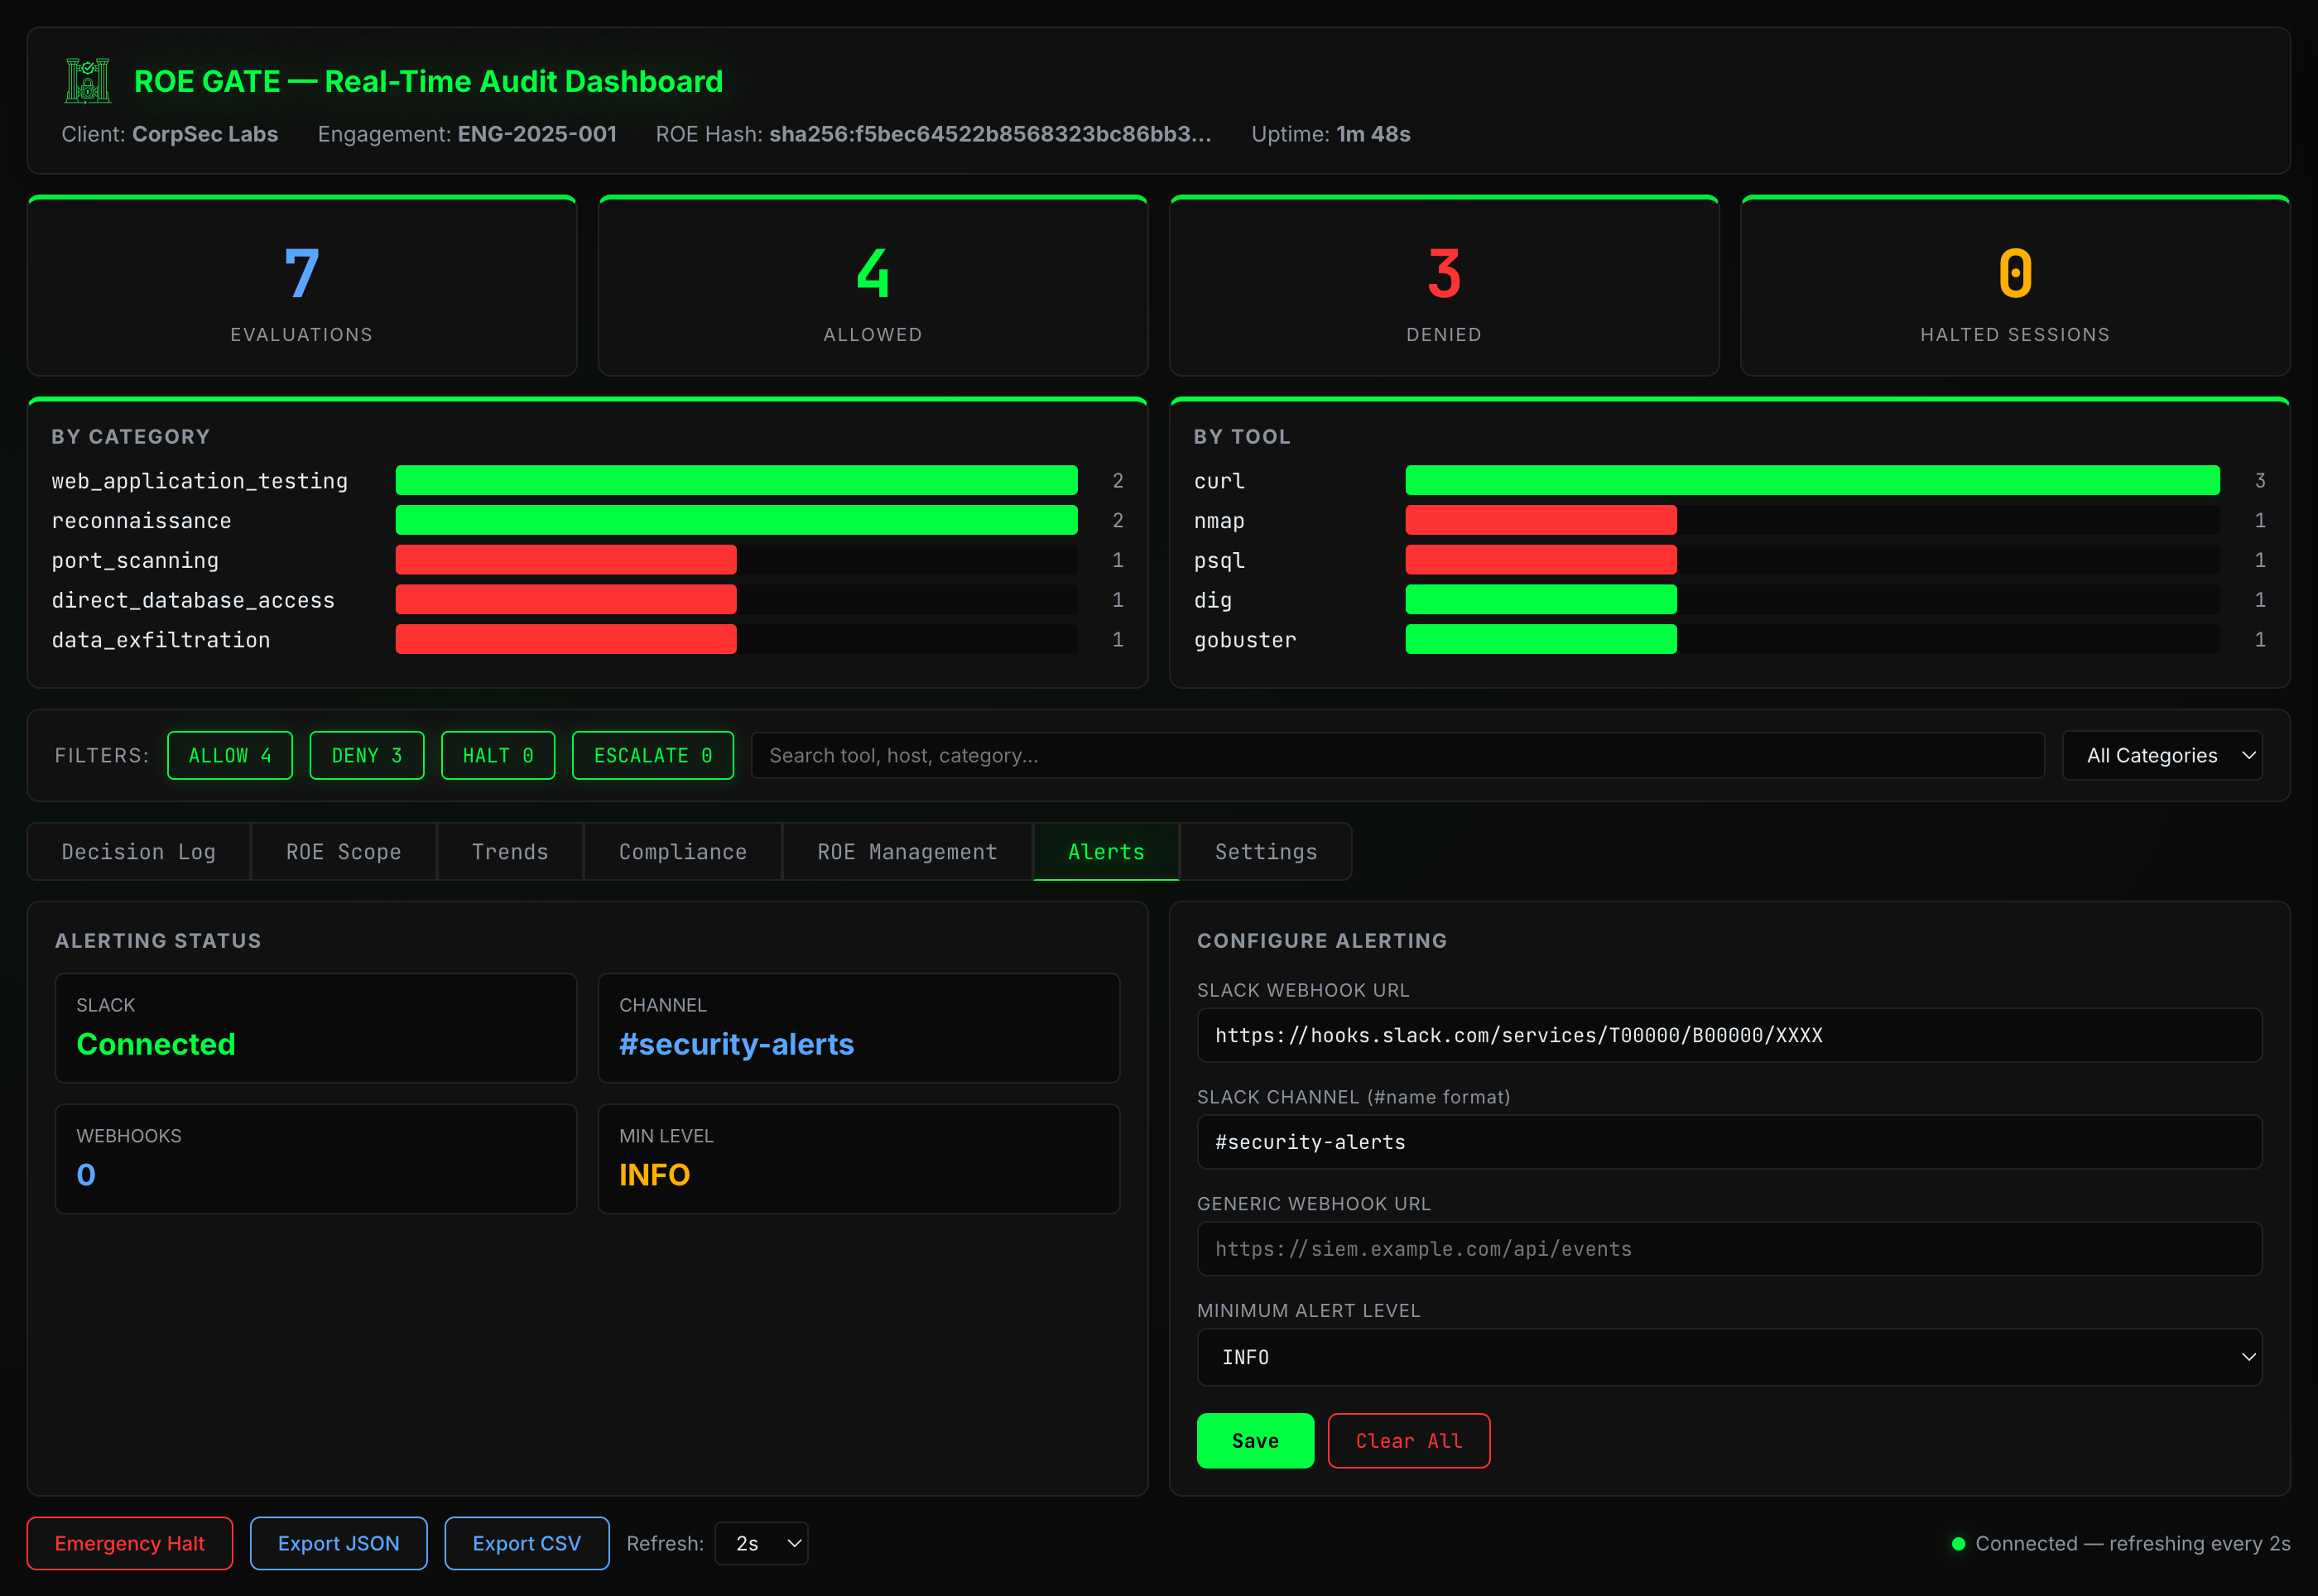The height and width of the screenshot is (1596, 2318).
Task: Open the Minimum Alert Level dropdown
Action: [x=1729, y=1357]
